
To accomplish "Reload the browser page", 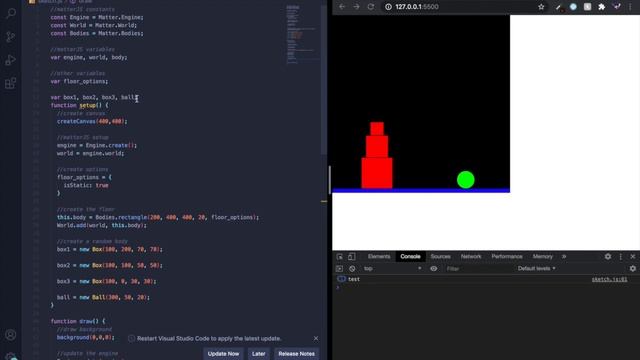I will 371,7.
